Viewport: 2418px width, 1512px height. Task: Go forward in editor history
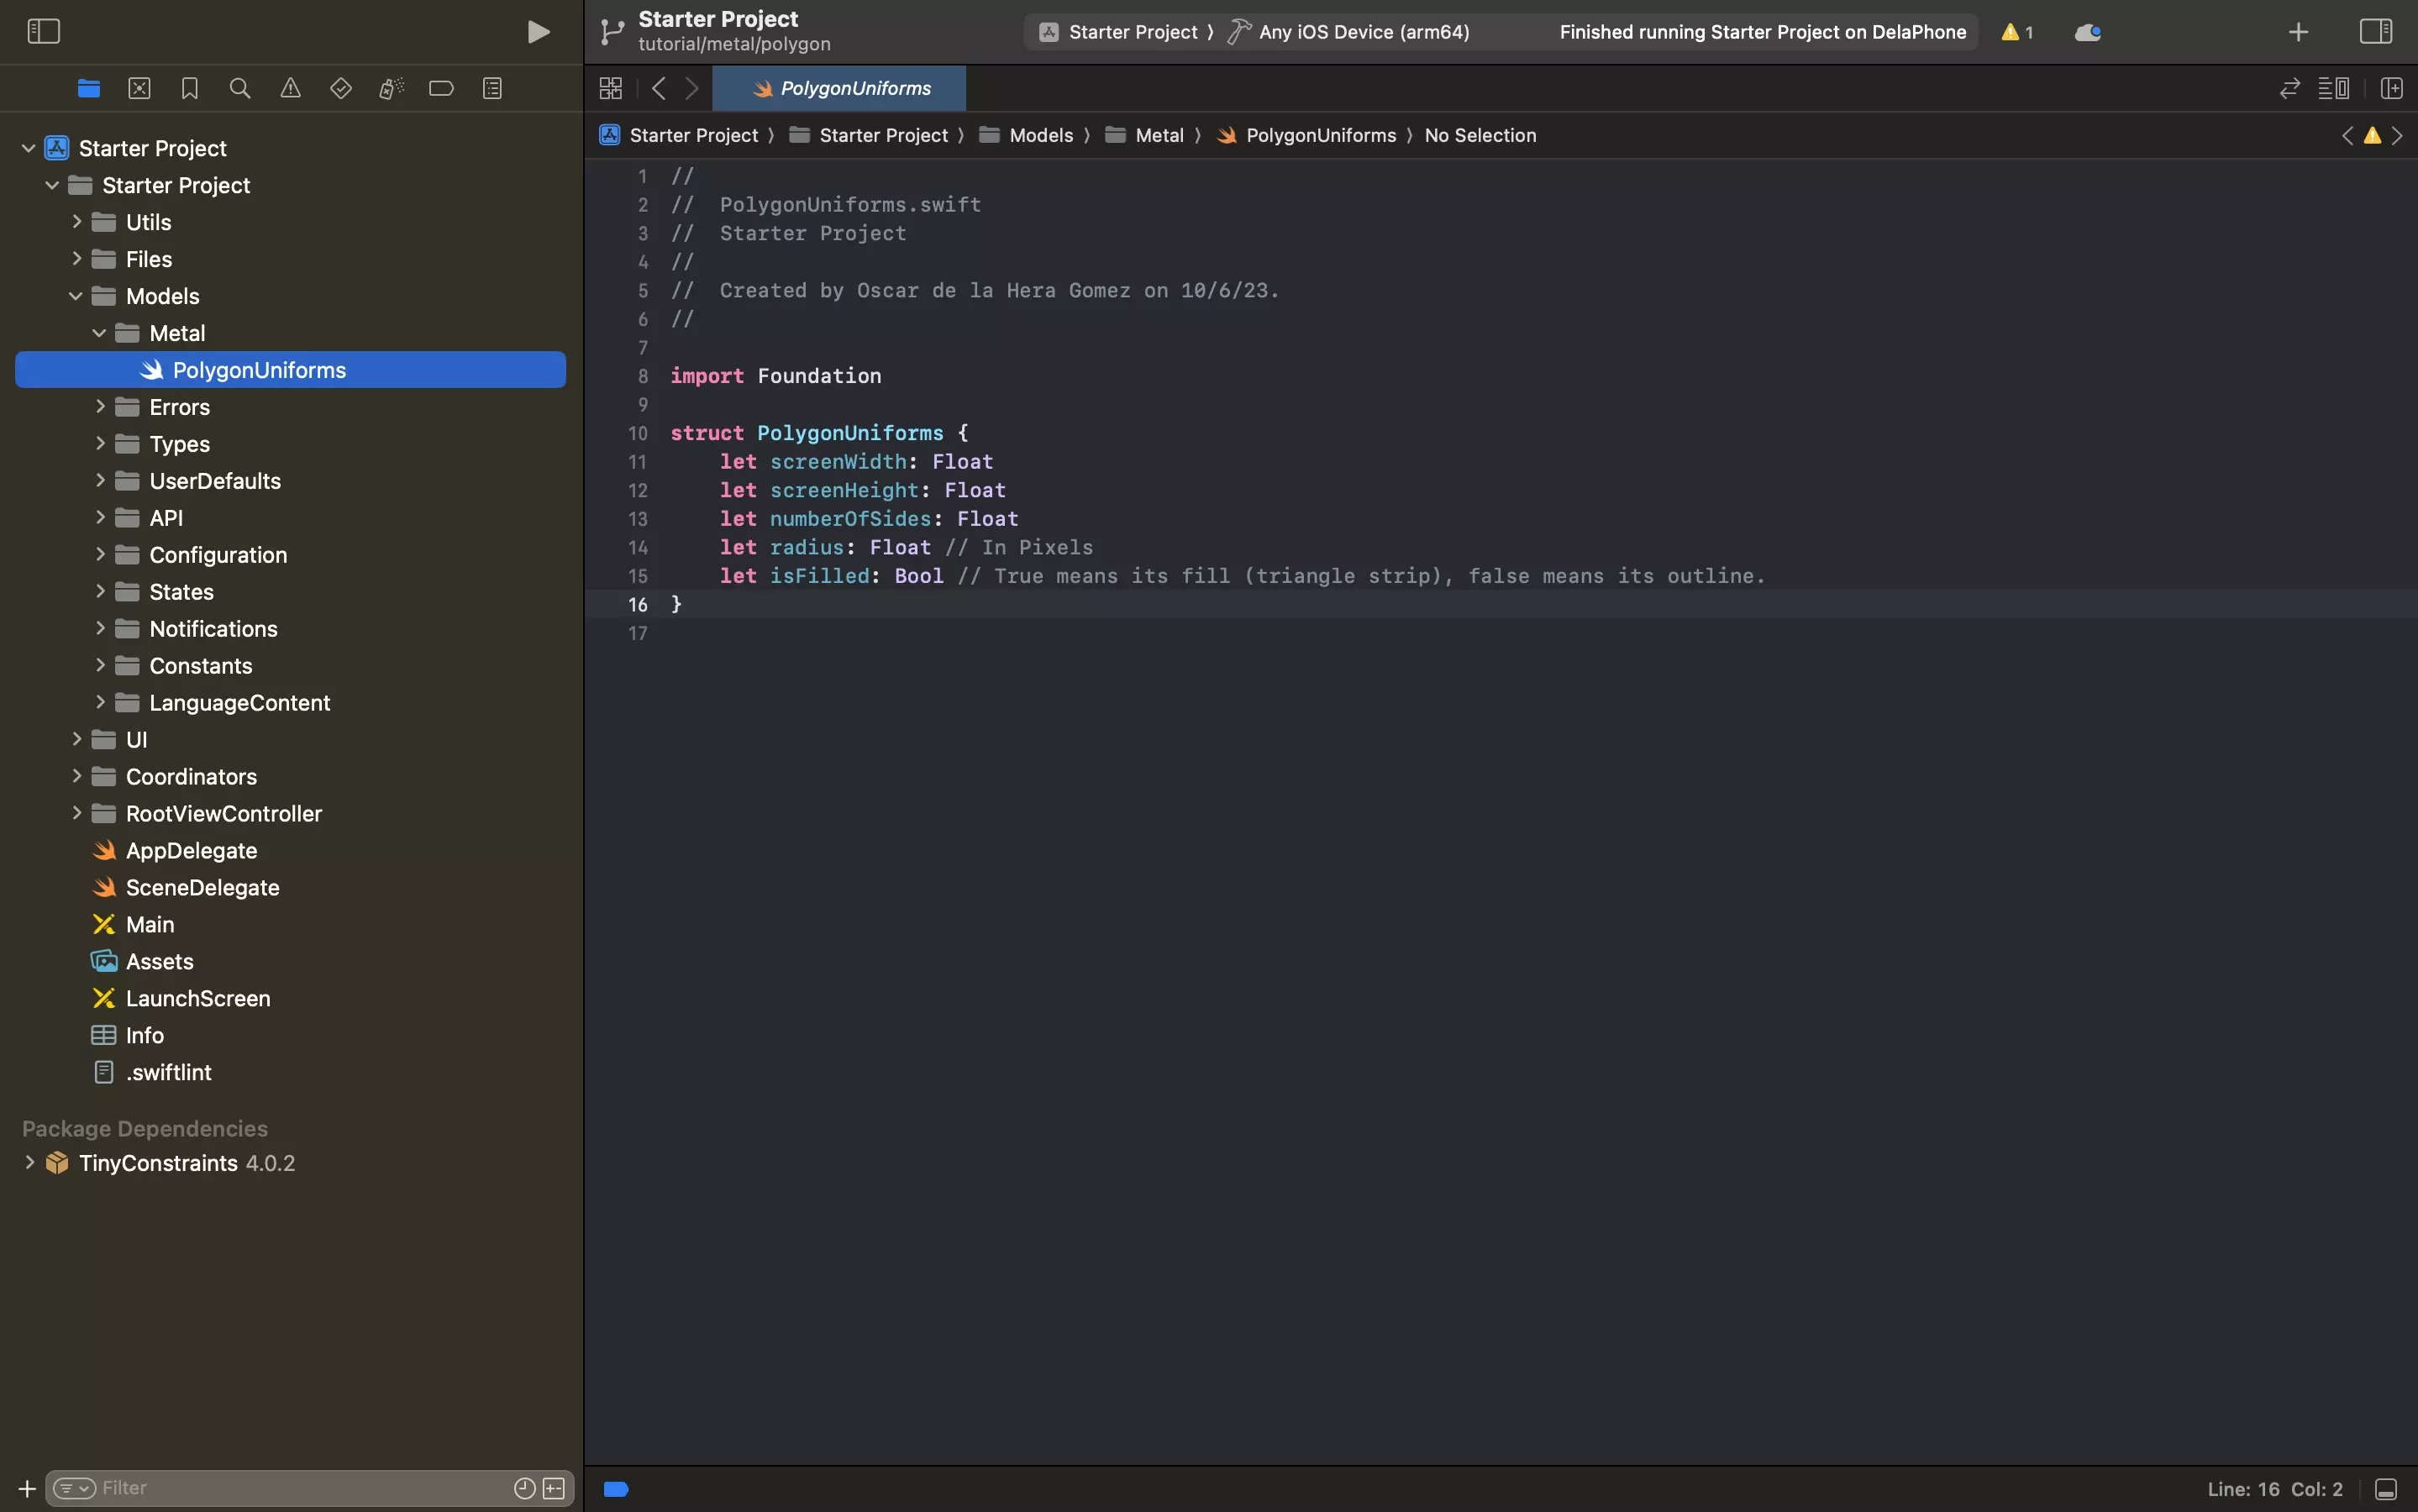pos(692,88)
